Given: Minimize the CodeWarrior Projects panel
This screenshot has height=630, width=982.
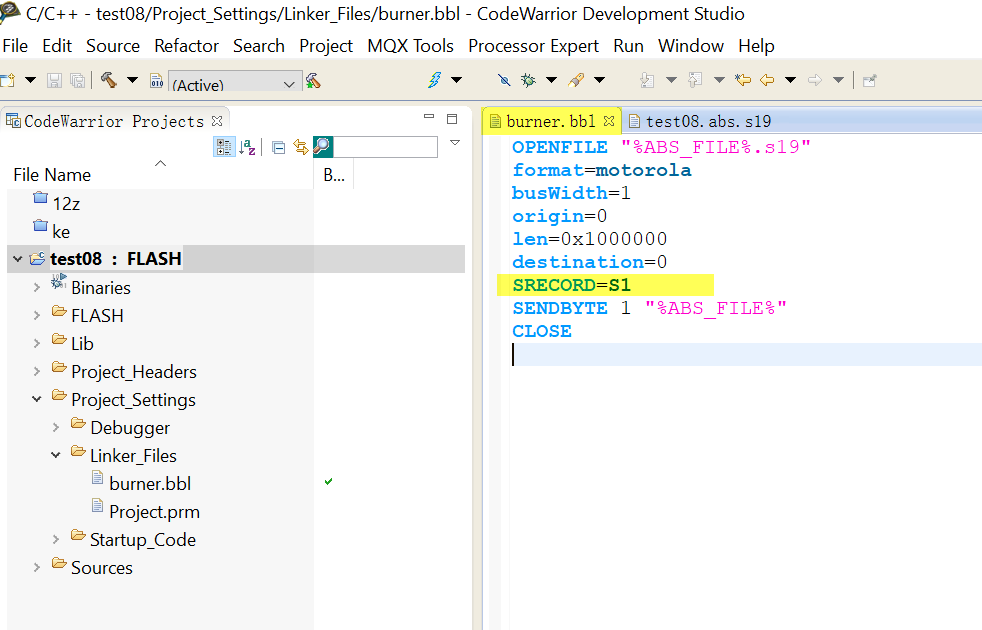Looking at the screenshot, I should click(429, 116).
